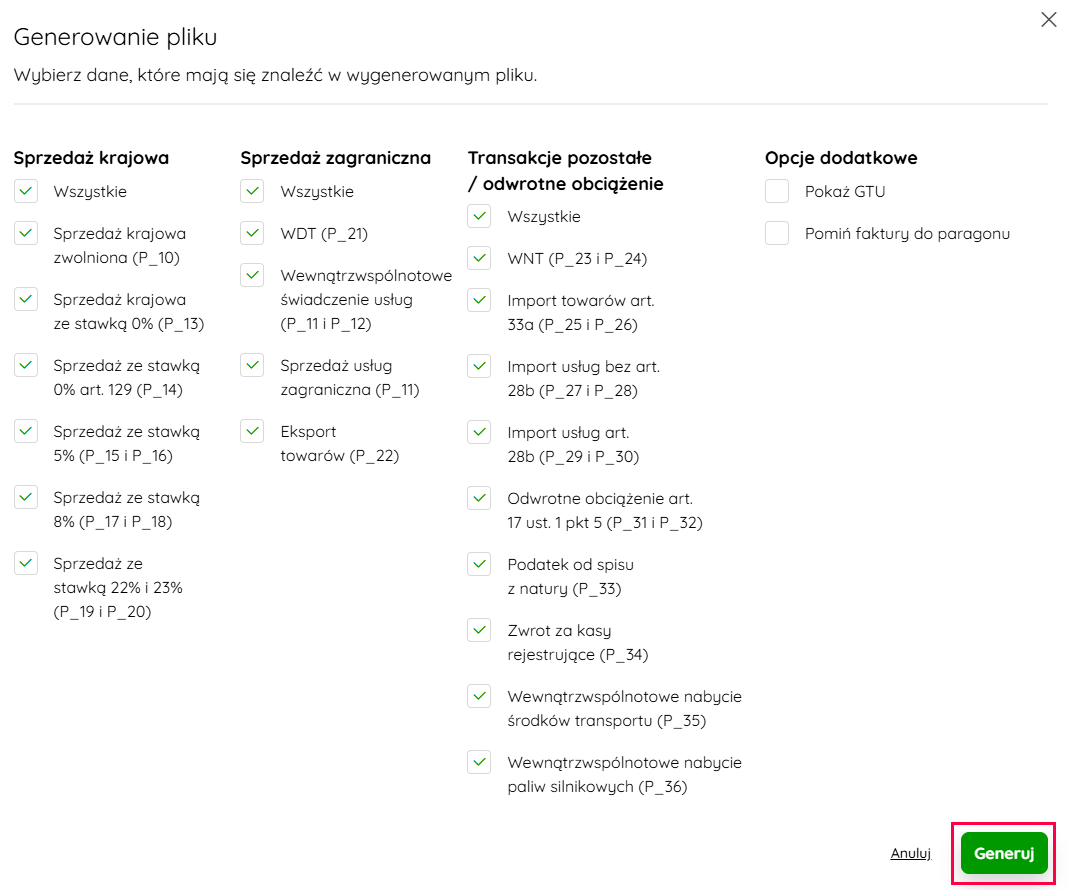
Task: Uncheck WDT (P_21) checkbox
Action: 252,233
